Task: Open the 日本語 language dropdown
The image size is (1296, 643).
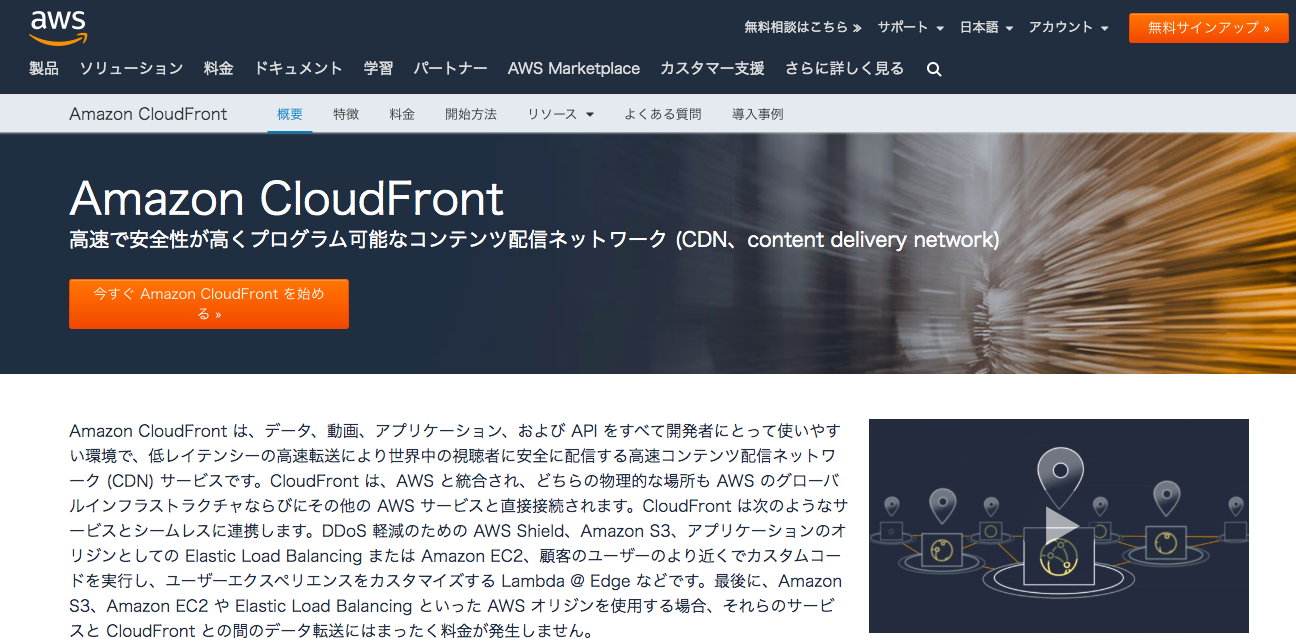Action: click(x=986, y=27)
